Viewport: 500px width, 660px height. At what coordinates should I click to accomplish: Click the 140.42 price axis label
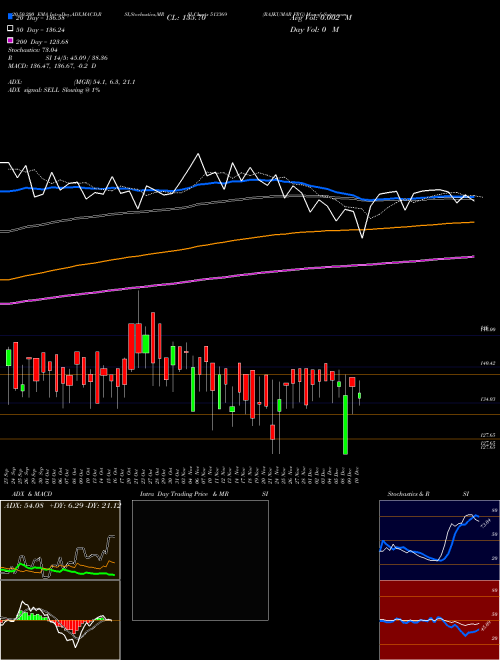488,363
